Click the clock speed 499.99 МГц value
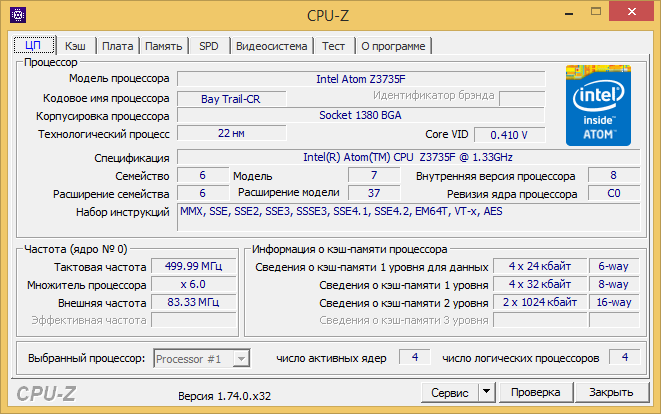Screen dimensions: 661x414 coord(193,266)
